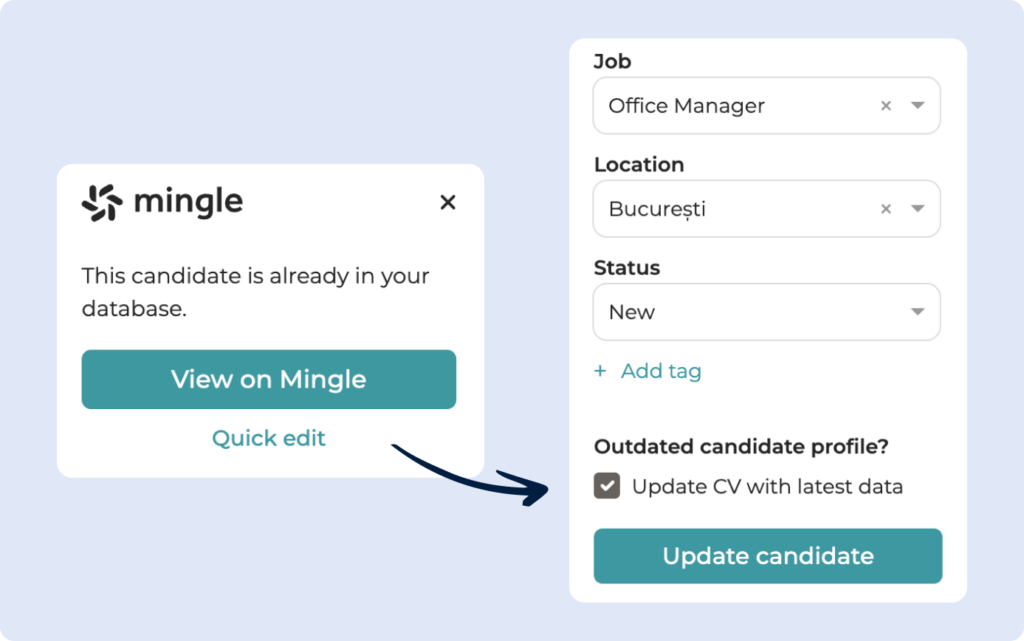Remove the București location selection
Screen dimensions: 1024x641
point(886,210)
